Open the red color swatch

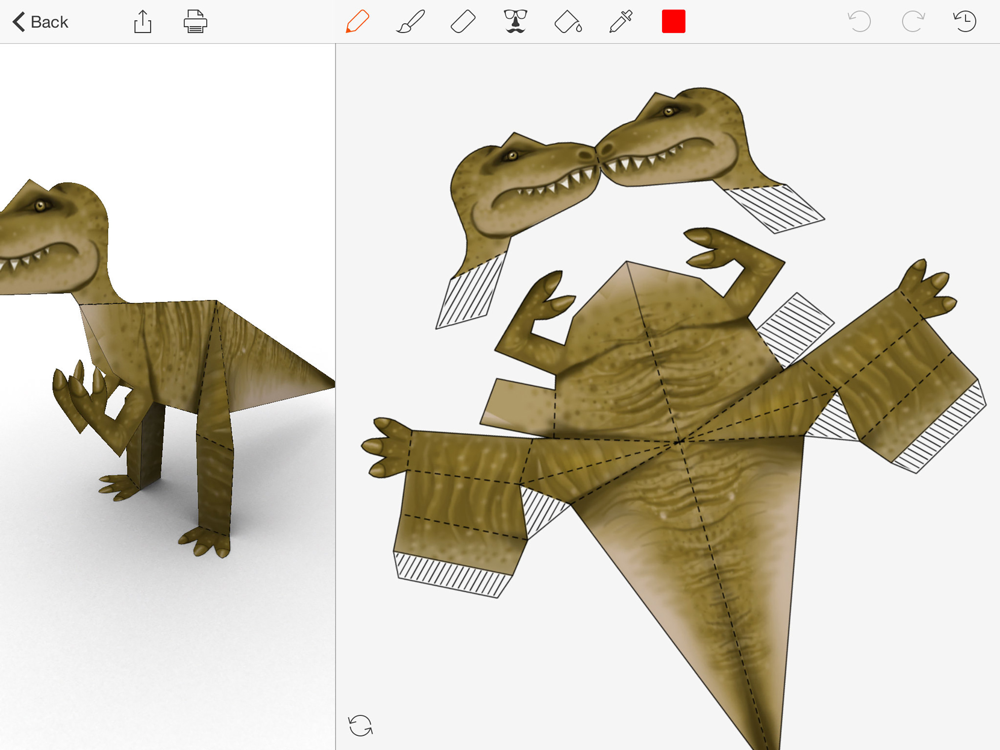point(673,22)
